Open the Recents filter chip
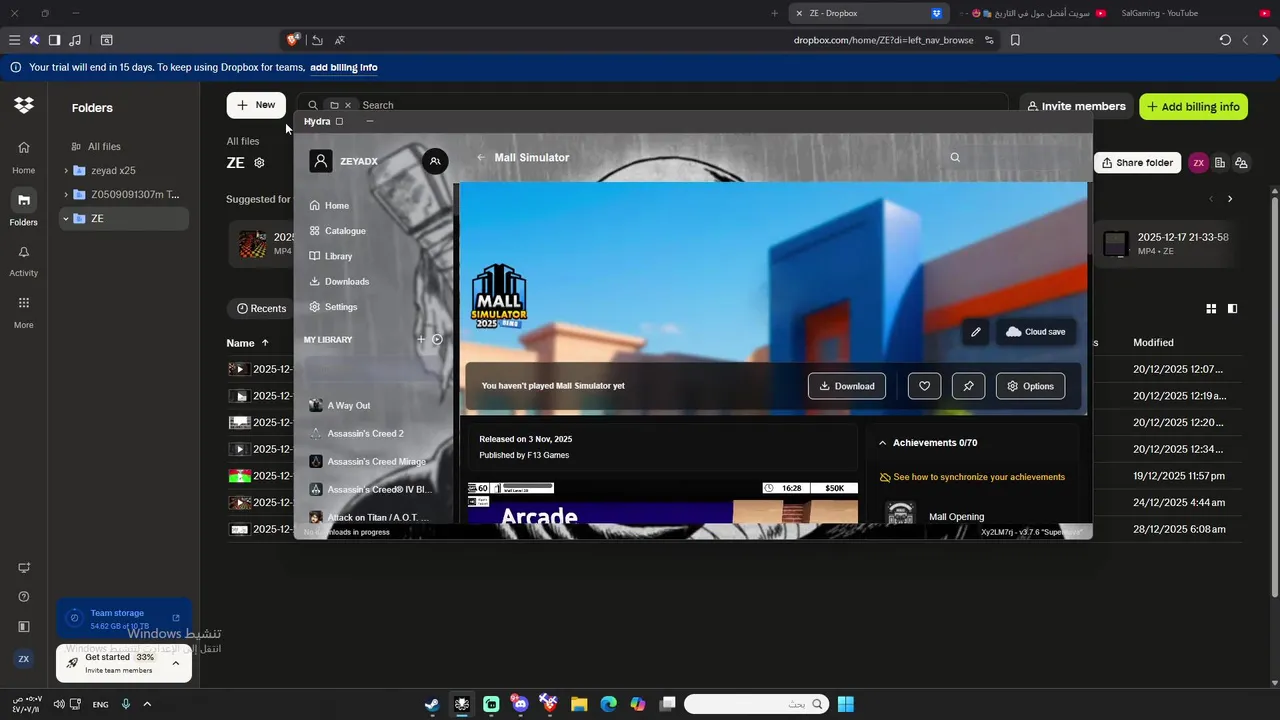The height and width of the screenshot is (720, 1280). pyautogui.click(x=262, y=308)
